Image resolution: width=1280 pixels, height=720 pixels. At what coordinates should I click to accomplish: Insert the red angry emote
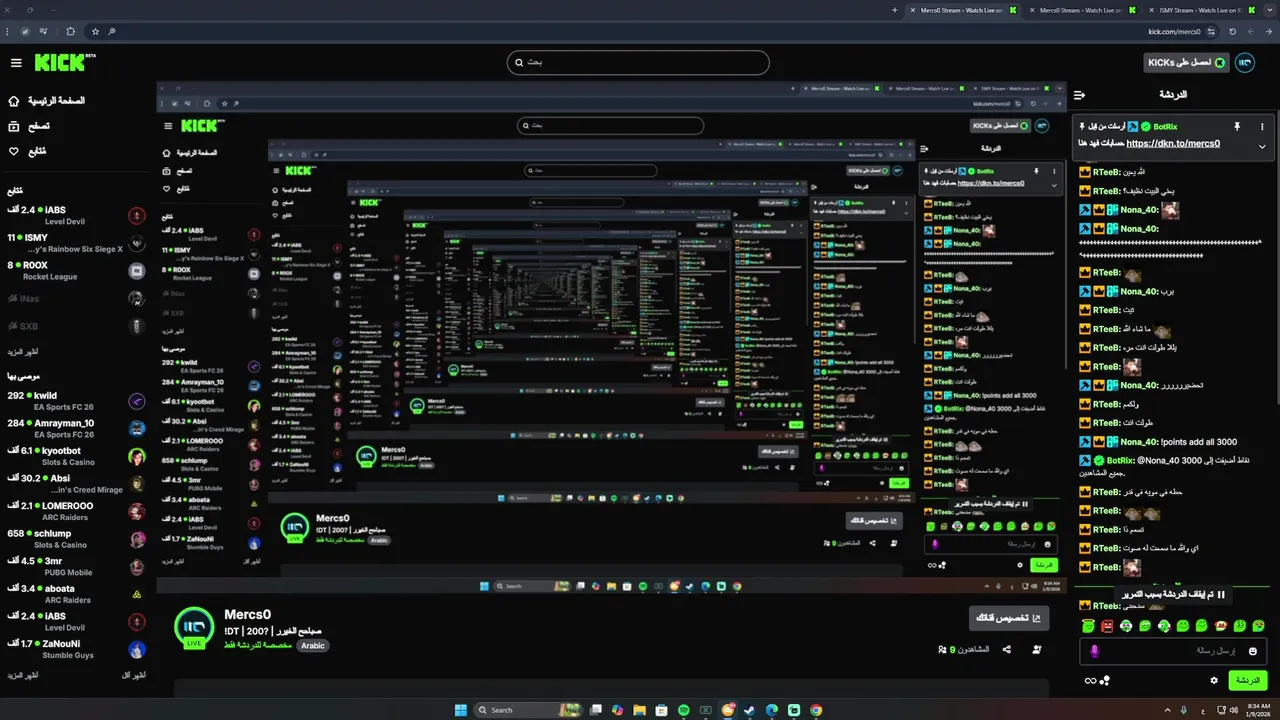click(x=1107, y=626)
